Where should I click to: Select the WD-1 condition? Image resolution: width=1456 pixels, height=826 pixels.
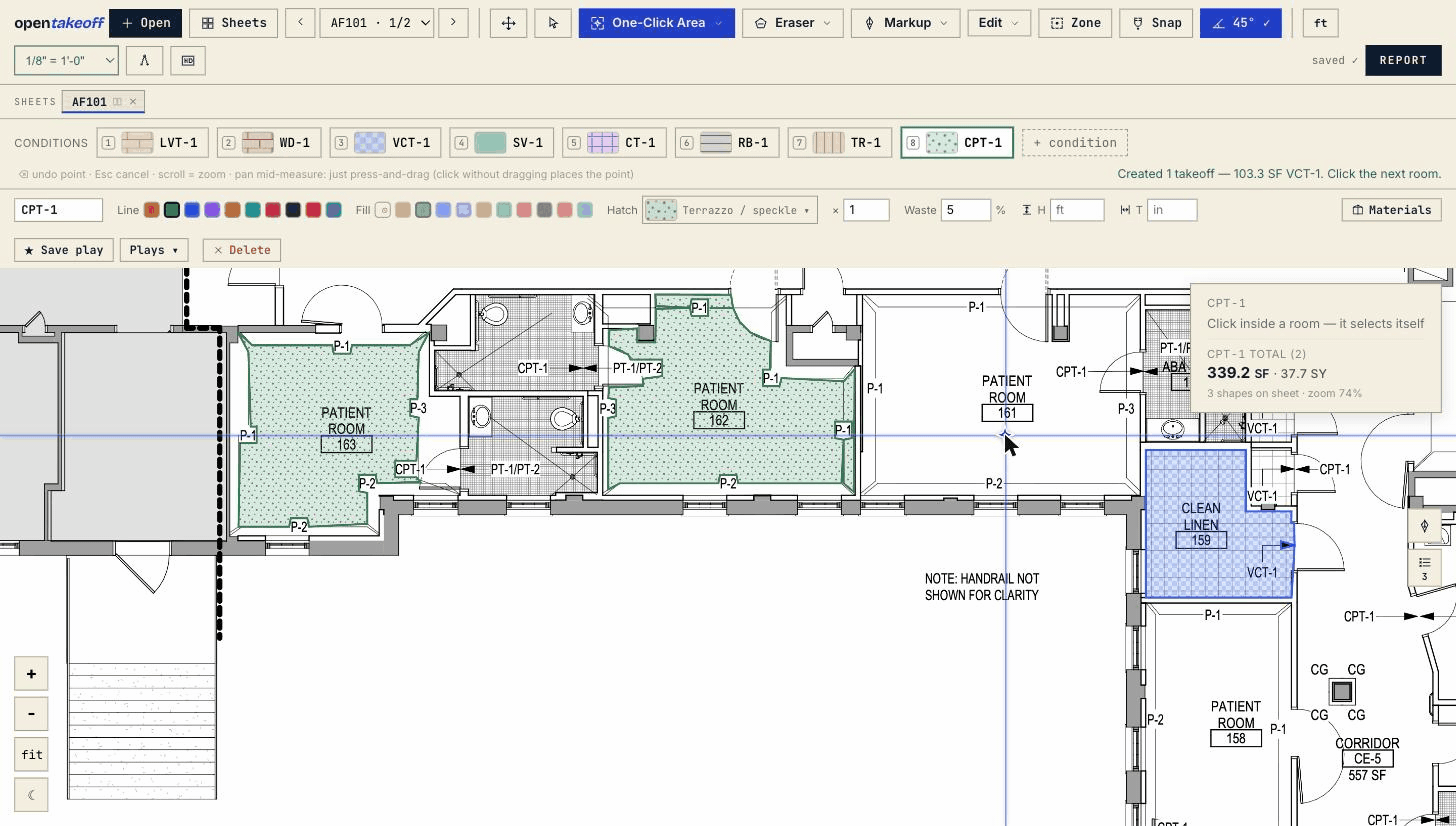click(269, 143)
